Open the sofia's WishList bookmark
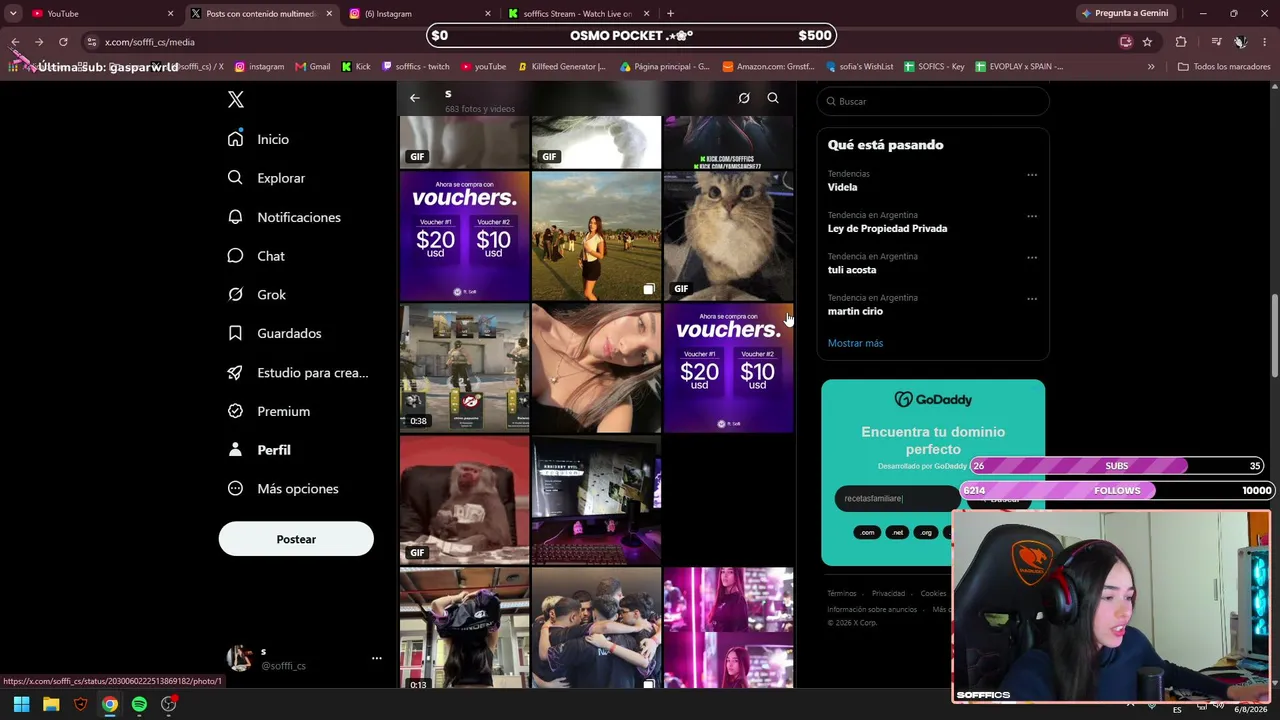The image size is (1280, 720). click(x=859, y=67)
